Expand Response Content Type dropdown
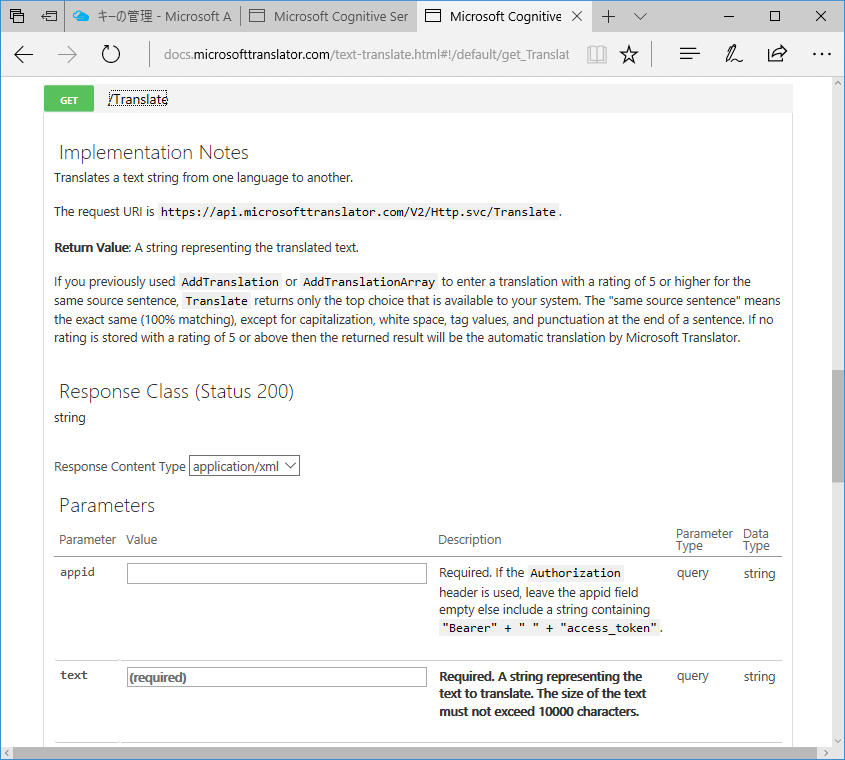The width and height of the screenshot is (845, 760). point(244,466)
